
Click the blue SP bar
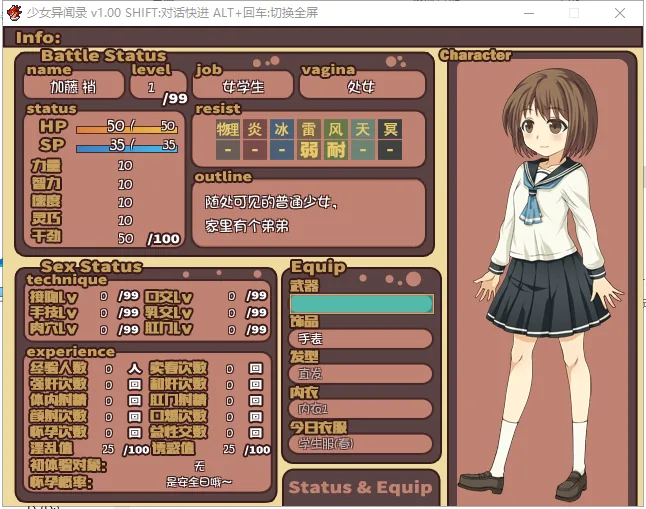click(127, 149)
